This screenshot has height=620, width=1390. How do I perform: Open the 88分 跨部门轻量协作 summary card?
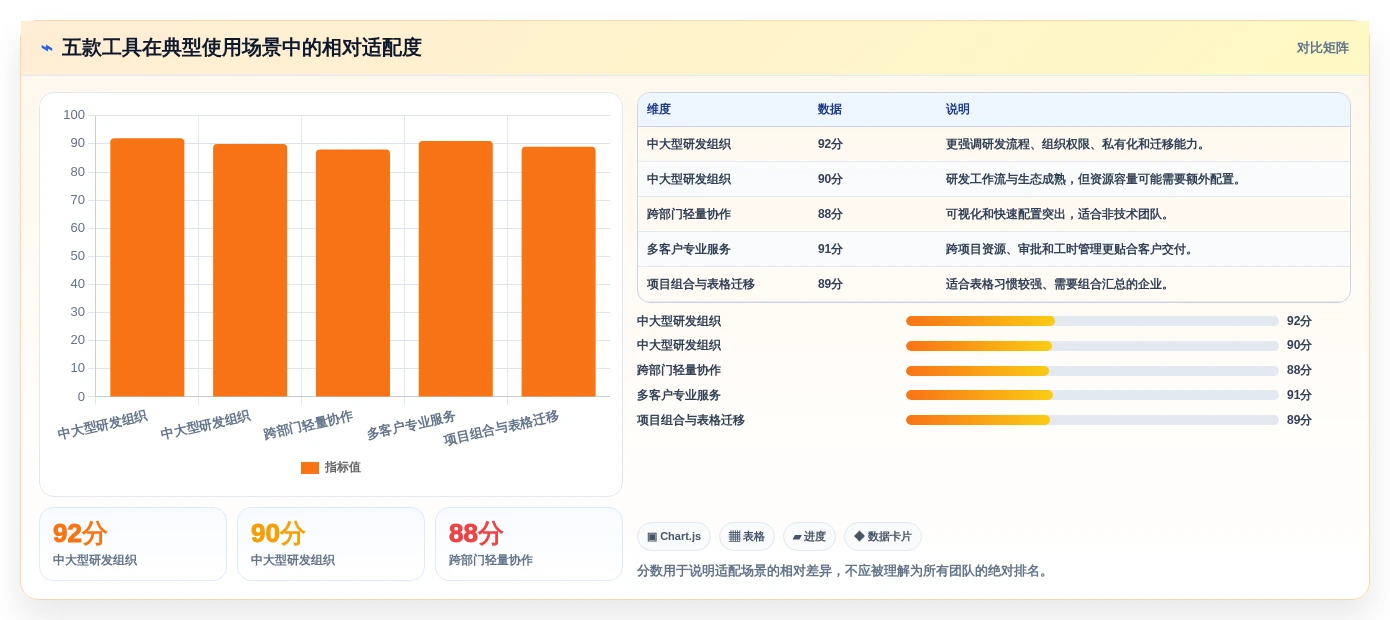point(529,544)
